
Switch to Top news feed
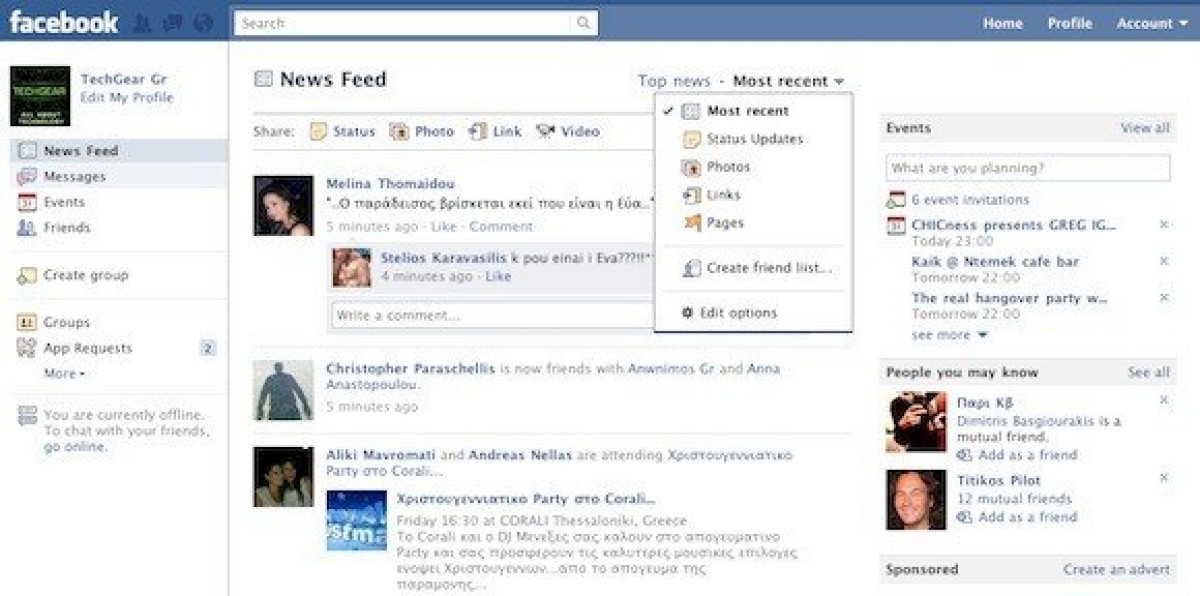click(674, 81)
